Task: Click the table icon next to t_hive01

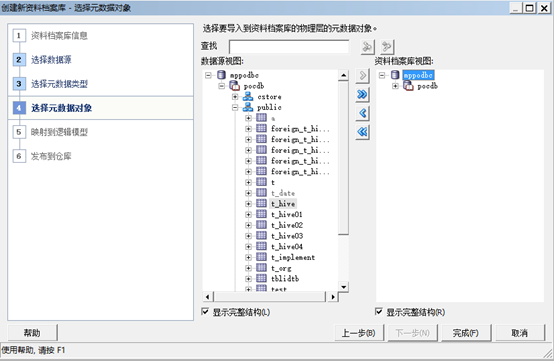Action: (x=261, y=214)
